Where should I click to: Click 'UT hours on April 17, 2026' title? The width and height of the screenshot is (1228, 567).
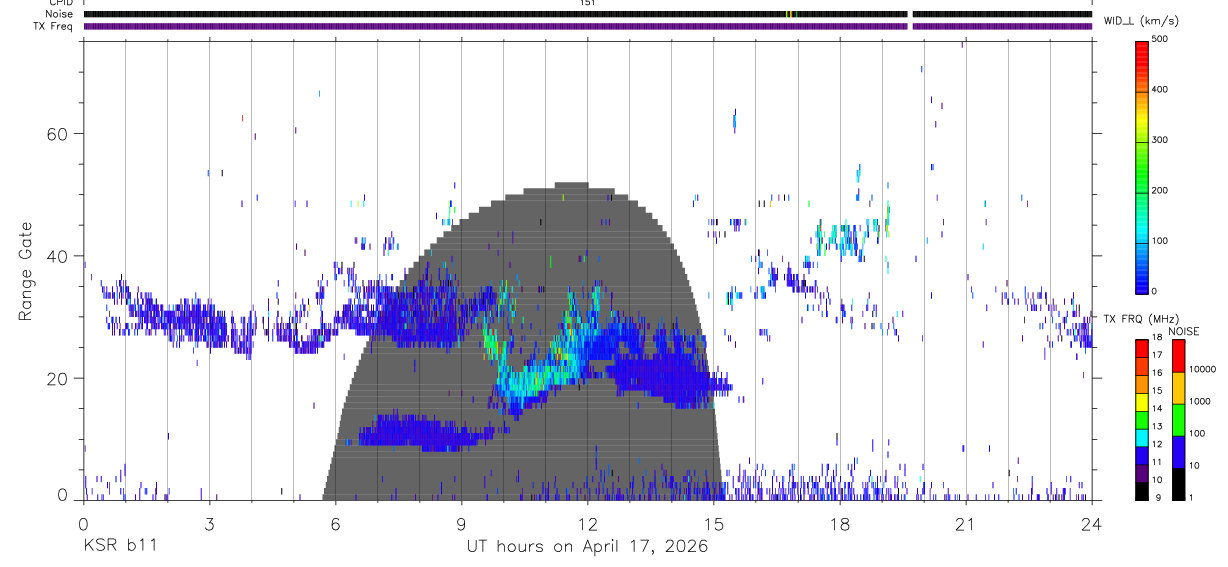[x=587, y=547]
